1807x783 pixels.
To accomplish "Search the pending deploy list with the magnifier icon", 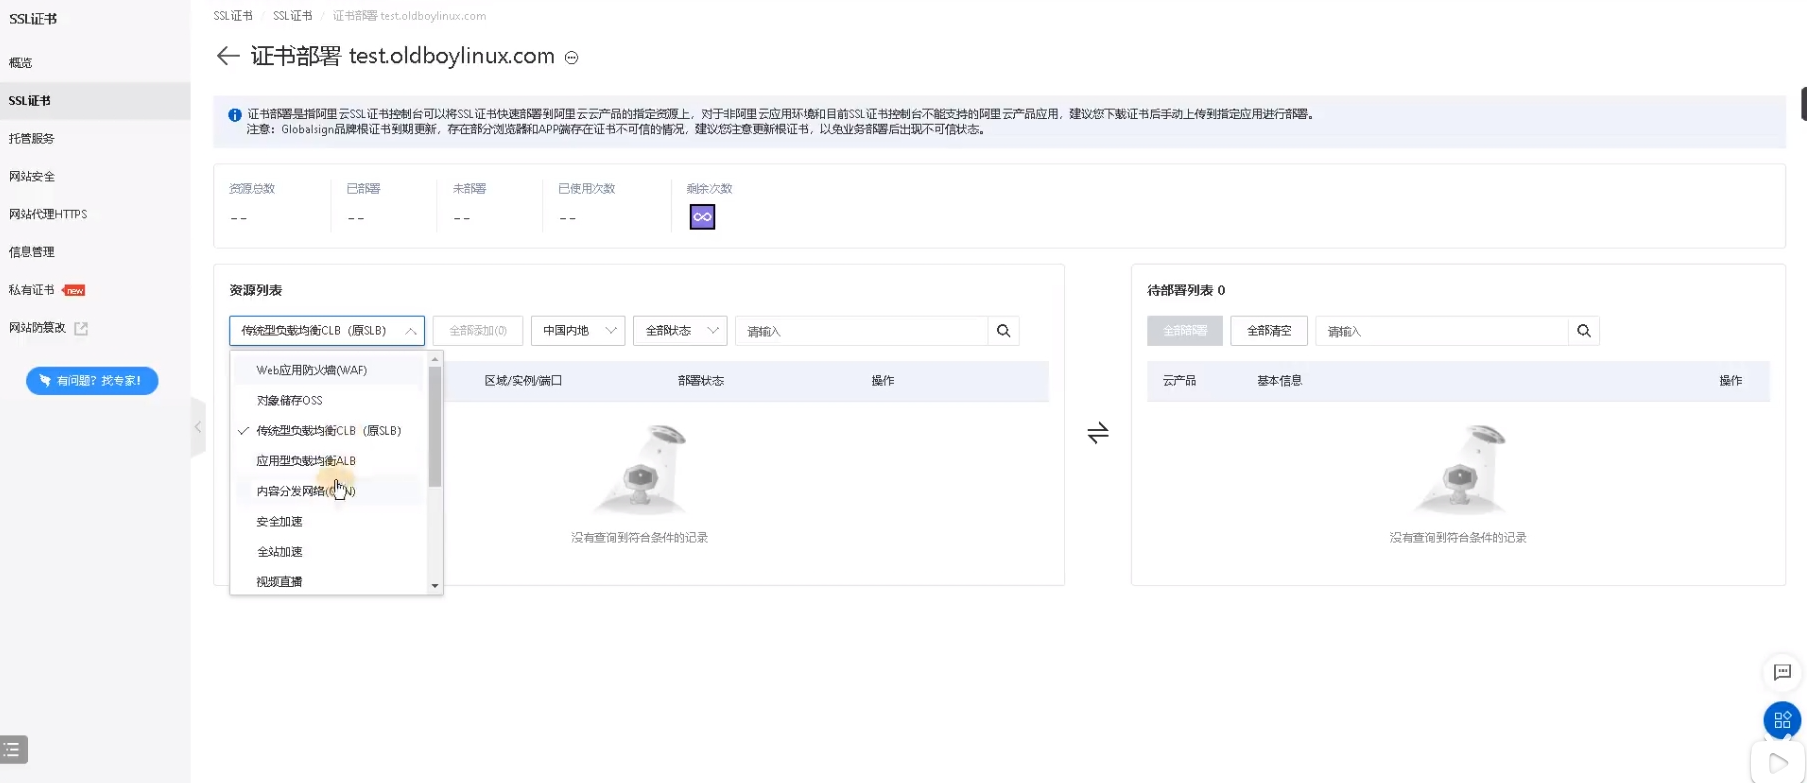I will point(1583,331).
